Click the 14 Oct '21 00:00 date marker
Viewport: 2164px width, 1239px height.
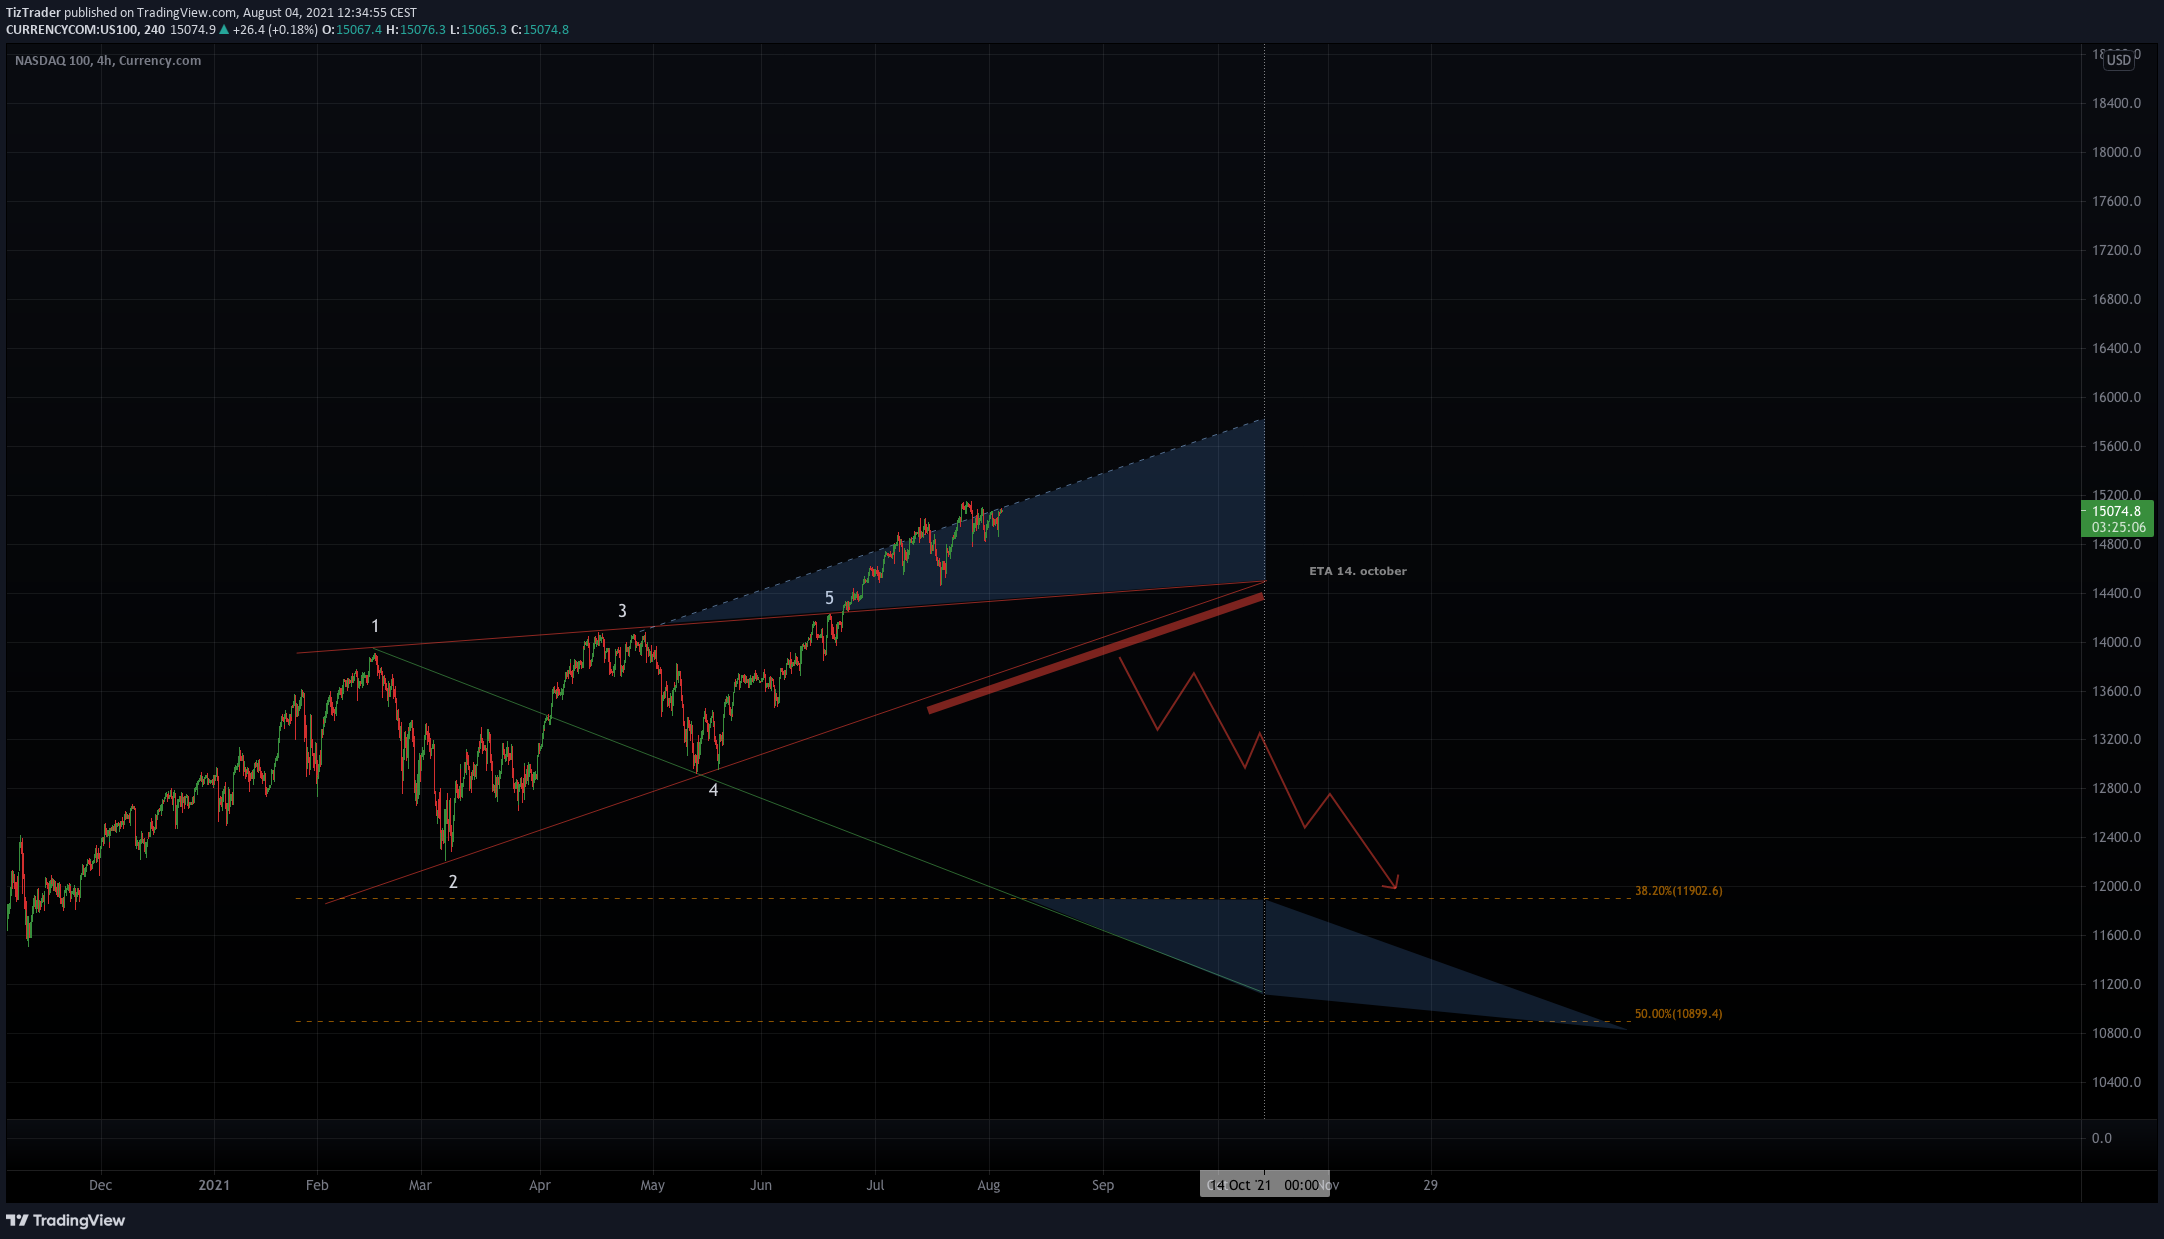[1265, 1185]
